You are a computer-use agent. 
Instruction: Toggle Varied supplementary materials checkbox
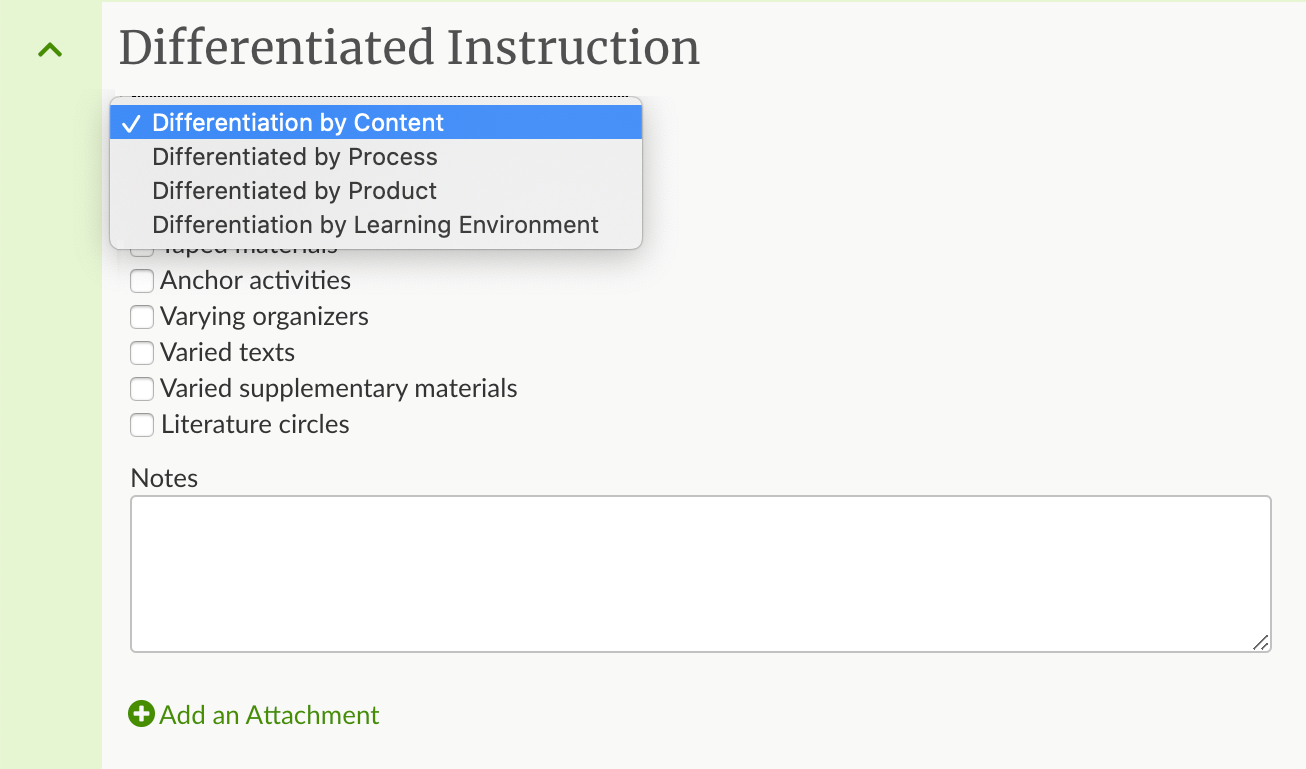(x=142, y=389)
